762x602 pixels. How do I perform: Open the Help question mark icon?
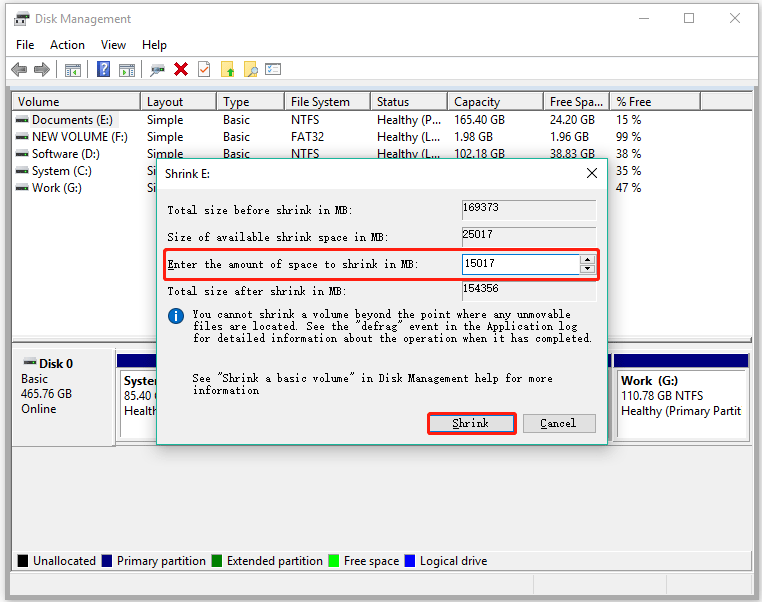104,69
